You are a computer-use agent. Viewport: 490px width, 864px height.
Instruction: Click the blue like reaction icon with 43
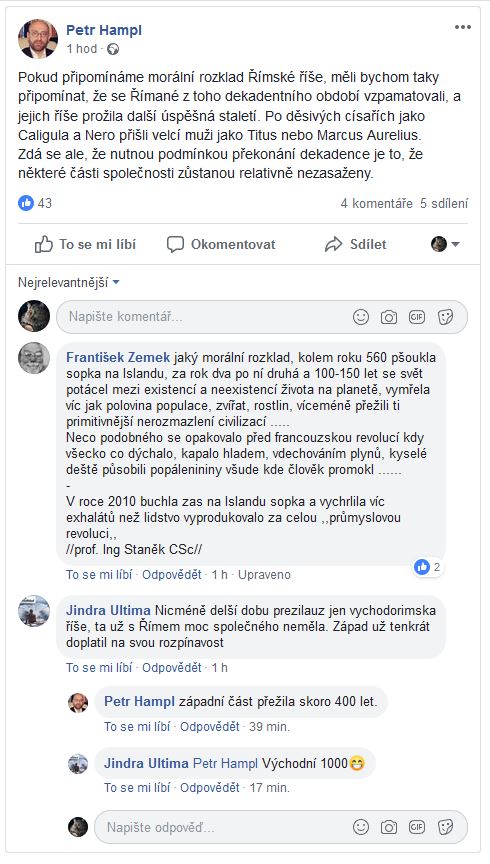tap(26, 203)
